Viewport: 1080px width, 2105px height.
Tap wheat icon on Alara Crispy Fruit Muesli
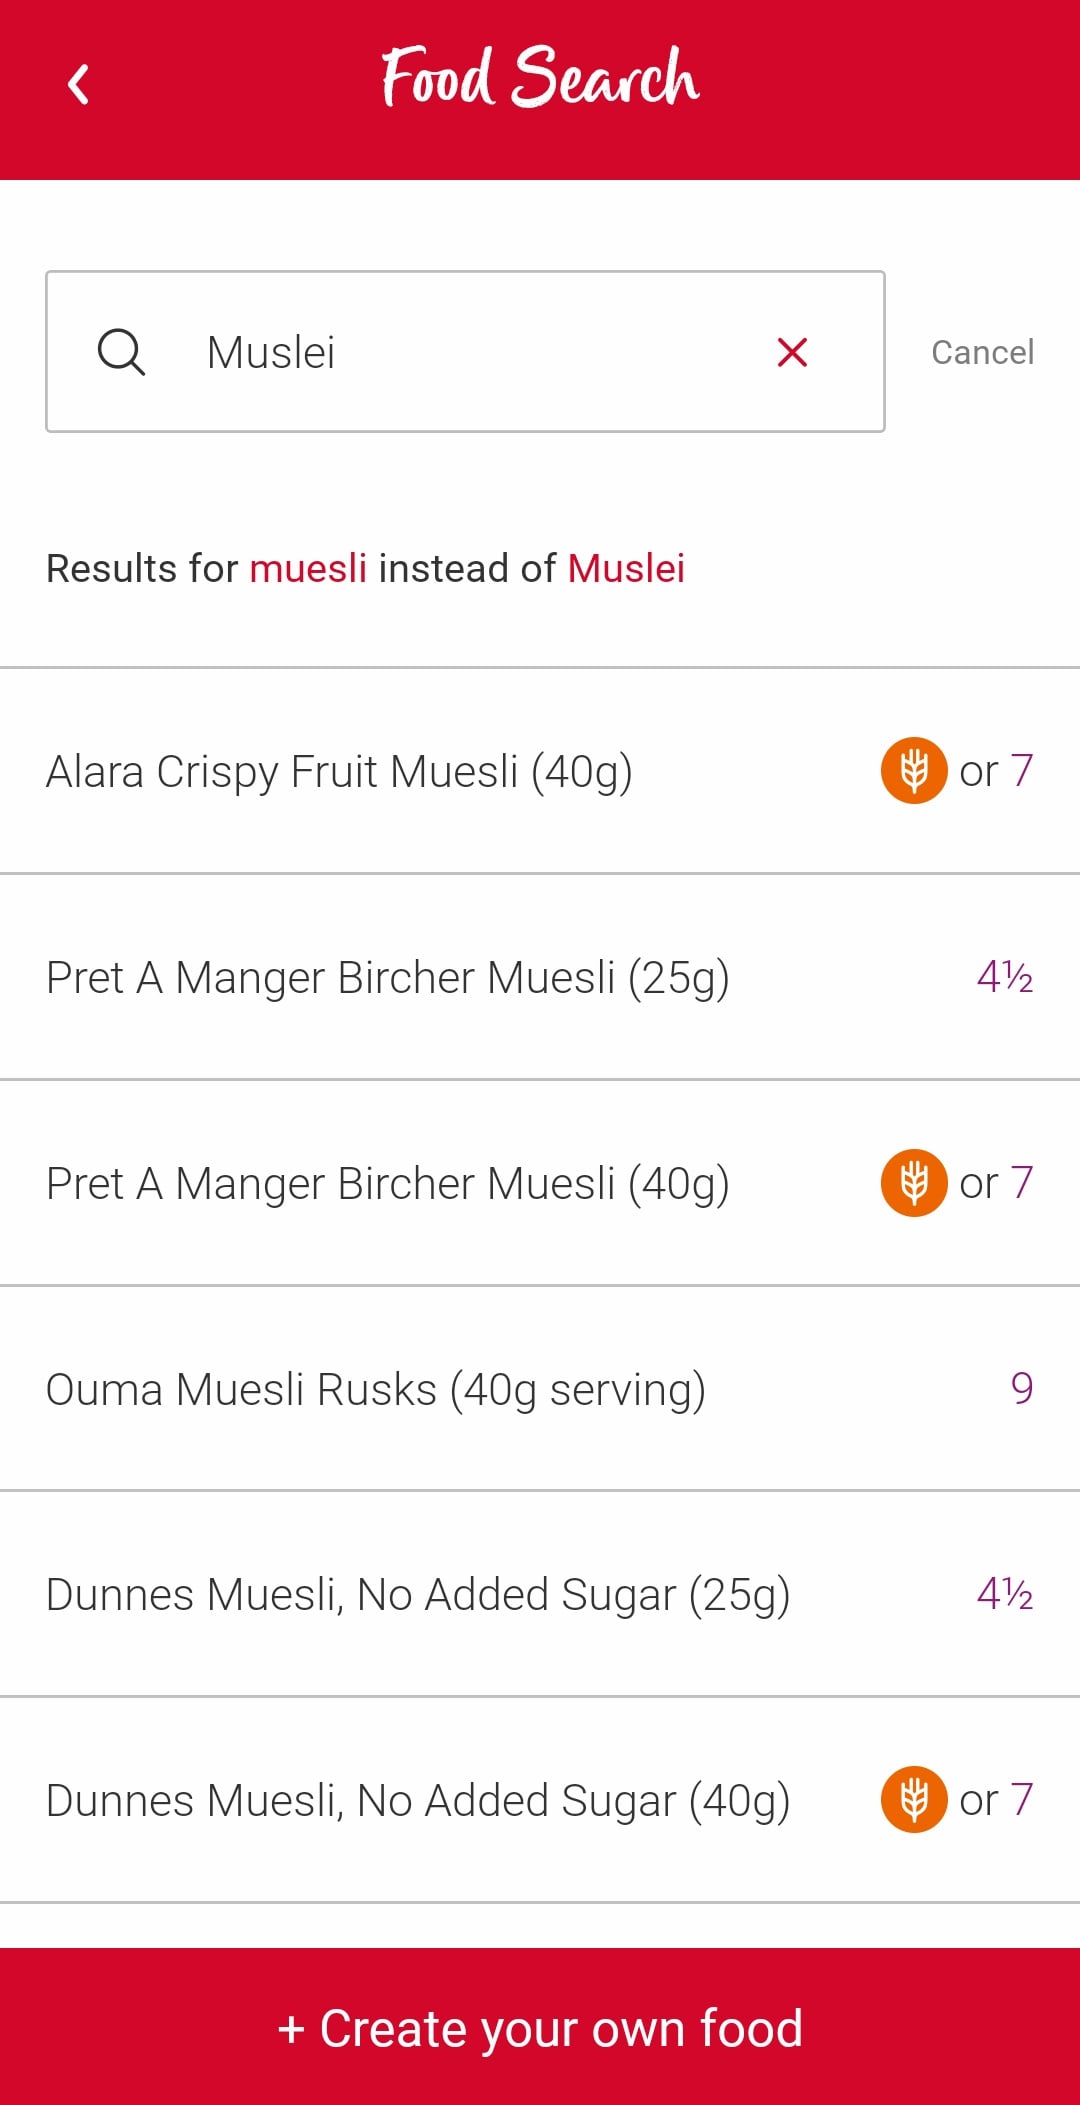[x=914, y=770]
